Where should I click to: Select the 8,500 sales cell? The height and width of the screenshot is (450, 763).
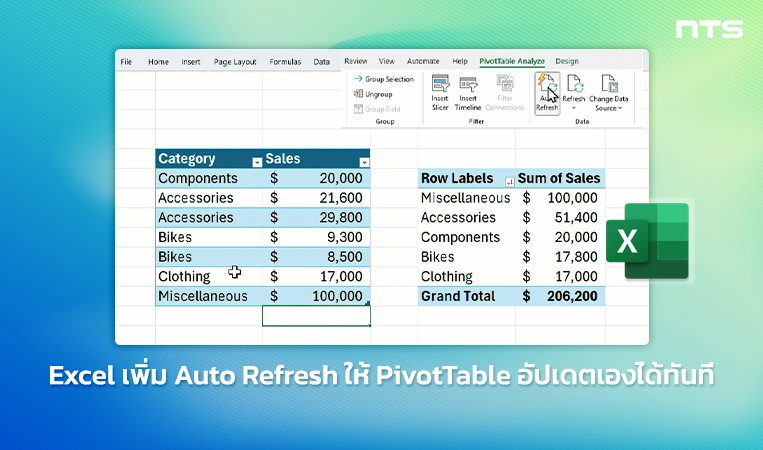point(316,256)
